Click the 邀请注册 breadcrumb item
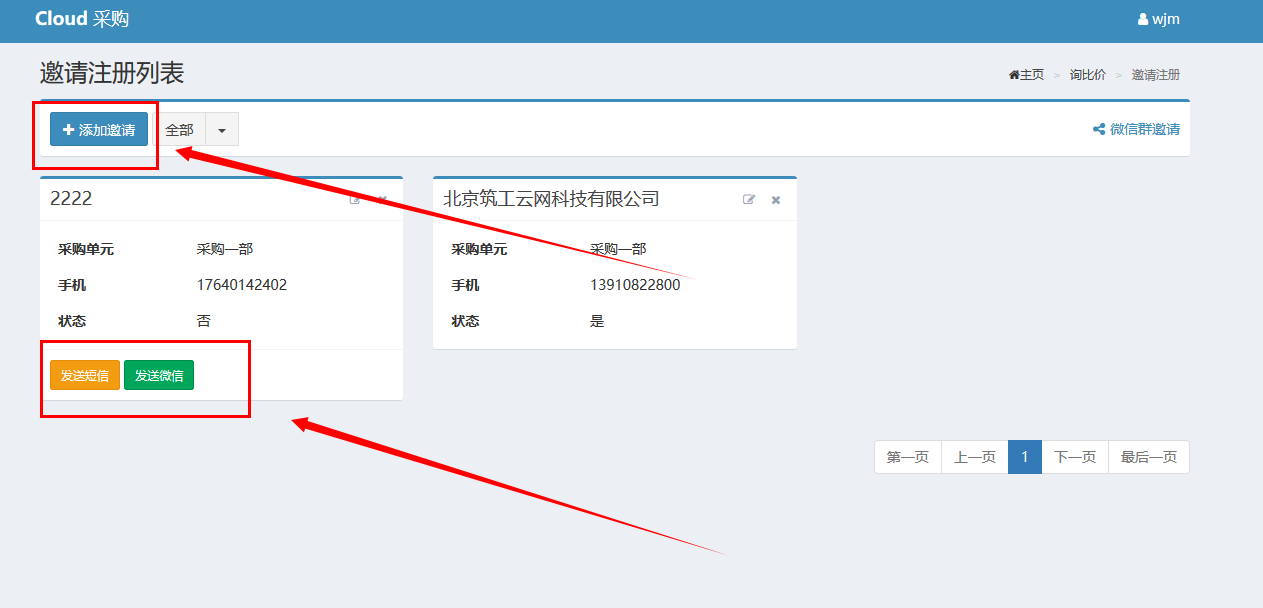 (1155, 75)
